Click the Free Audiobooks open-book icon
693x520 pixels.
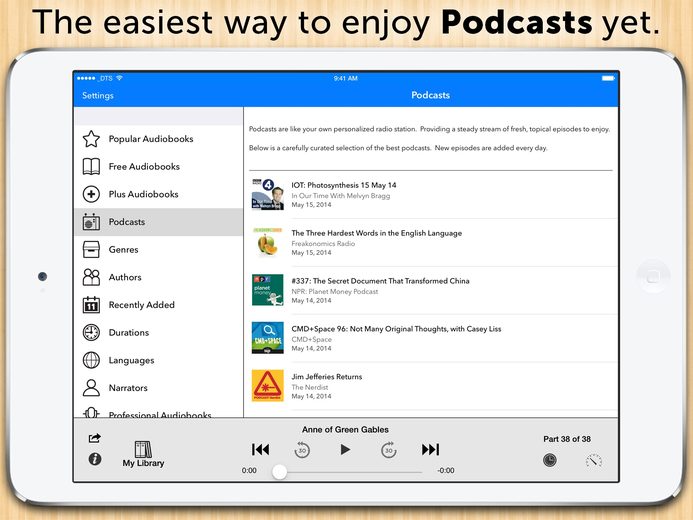(x=91, y=167)
